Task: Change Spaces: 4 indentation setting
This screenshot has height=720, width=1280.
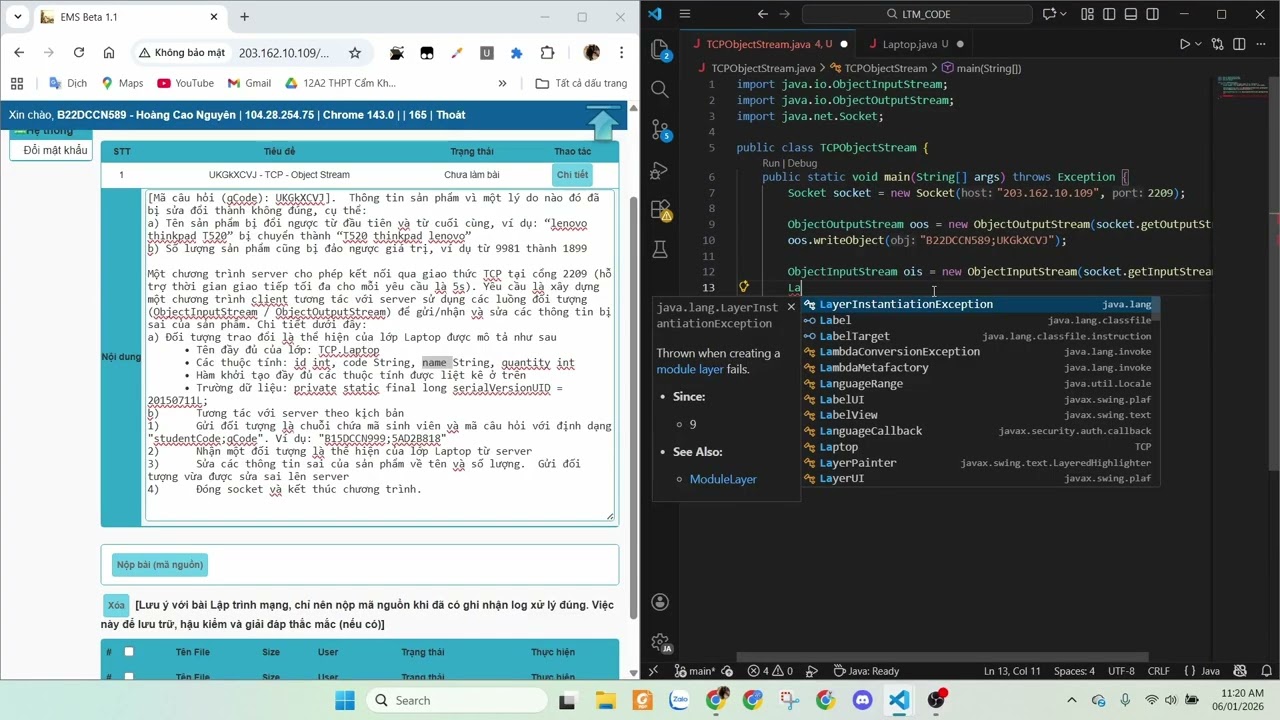Action: click(x=1074, y=671)
